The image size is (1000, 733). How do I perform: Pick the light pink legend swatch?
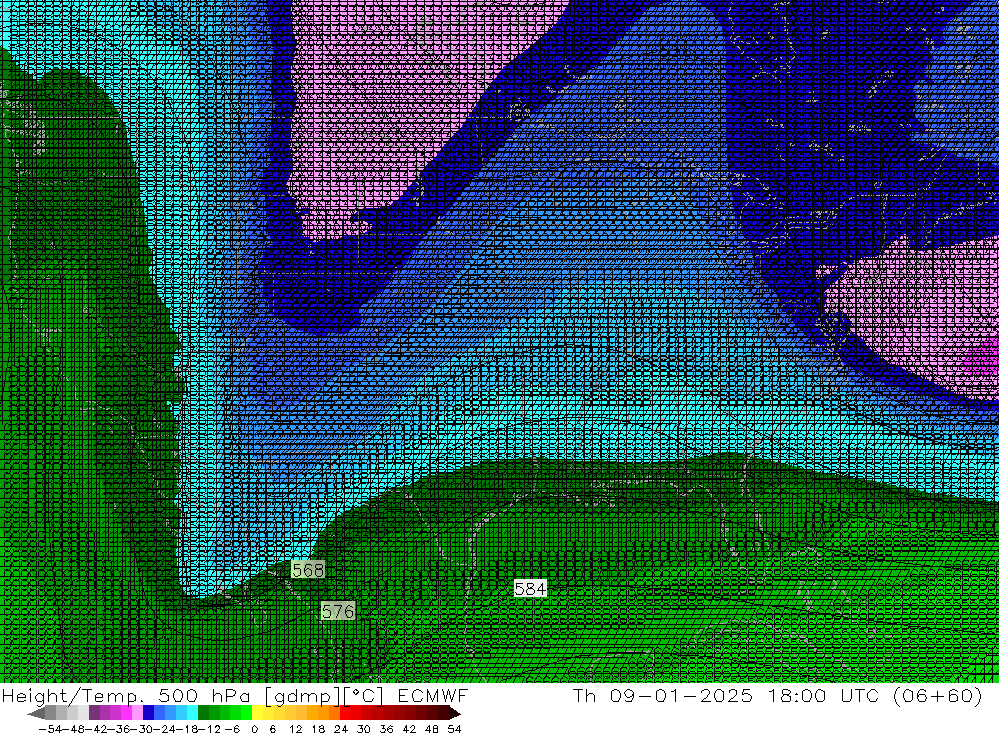click(137, 713)
